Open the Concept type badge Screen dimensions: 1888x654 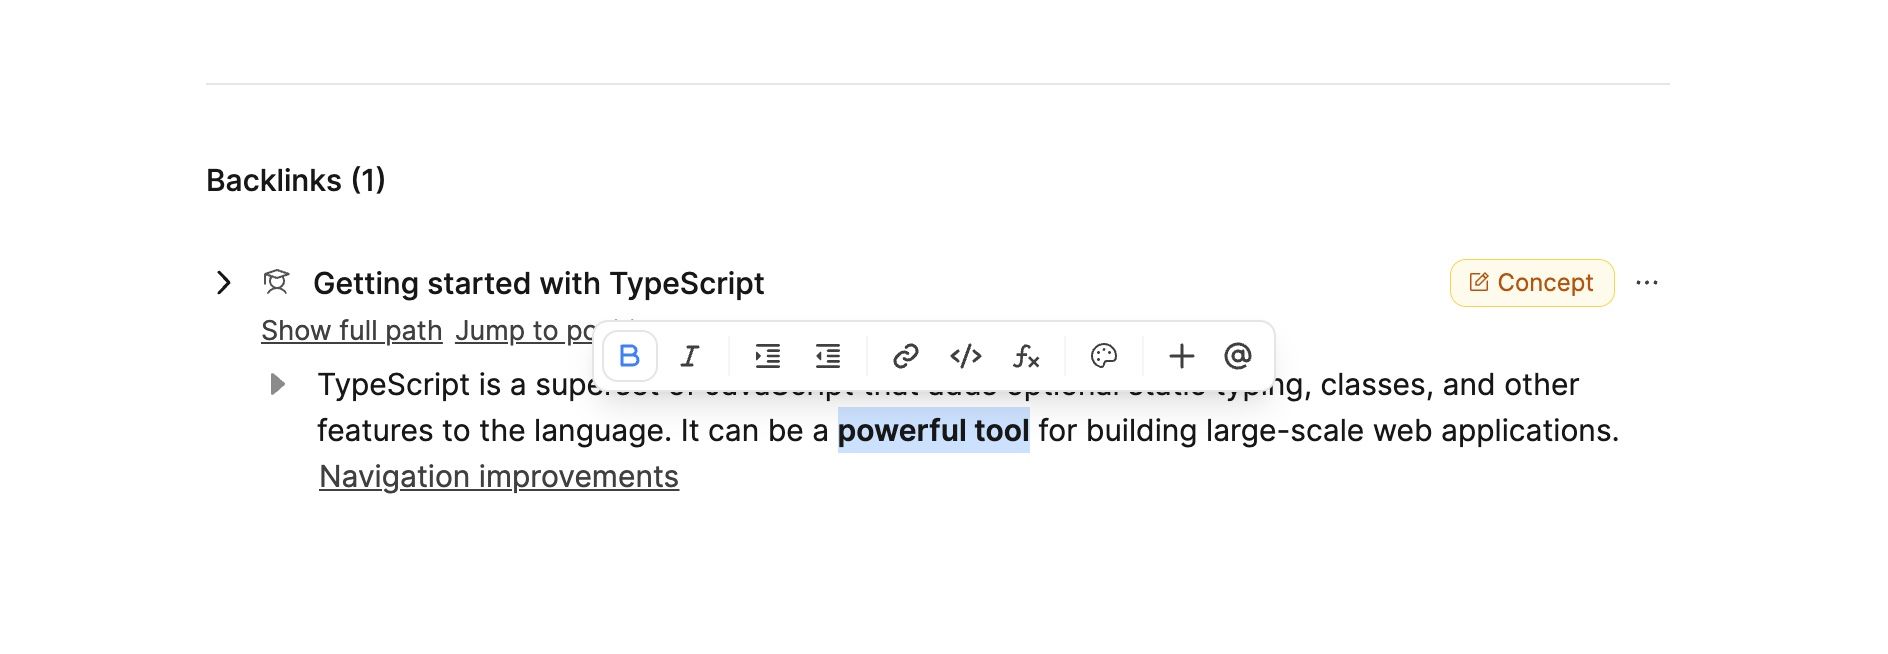tap(1531, 283)
